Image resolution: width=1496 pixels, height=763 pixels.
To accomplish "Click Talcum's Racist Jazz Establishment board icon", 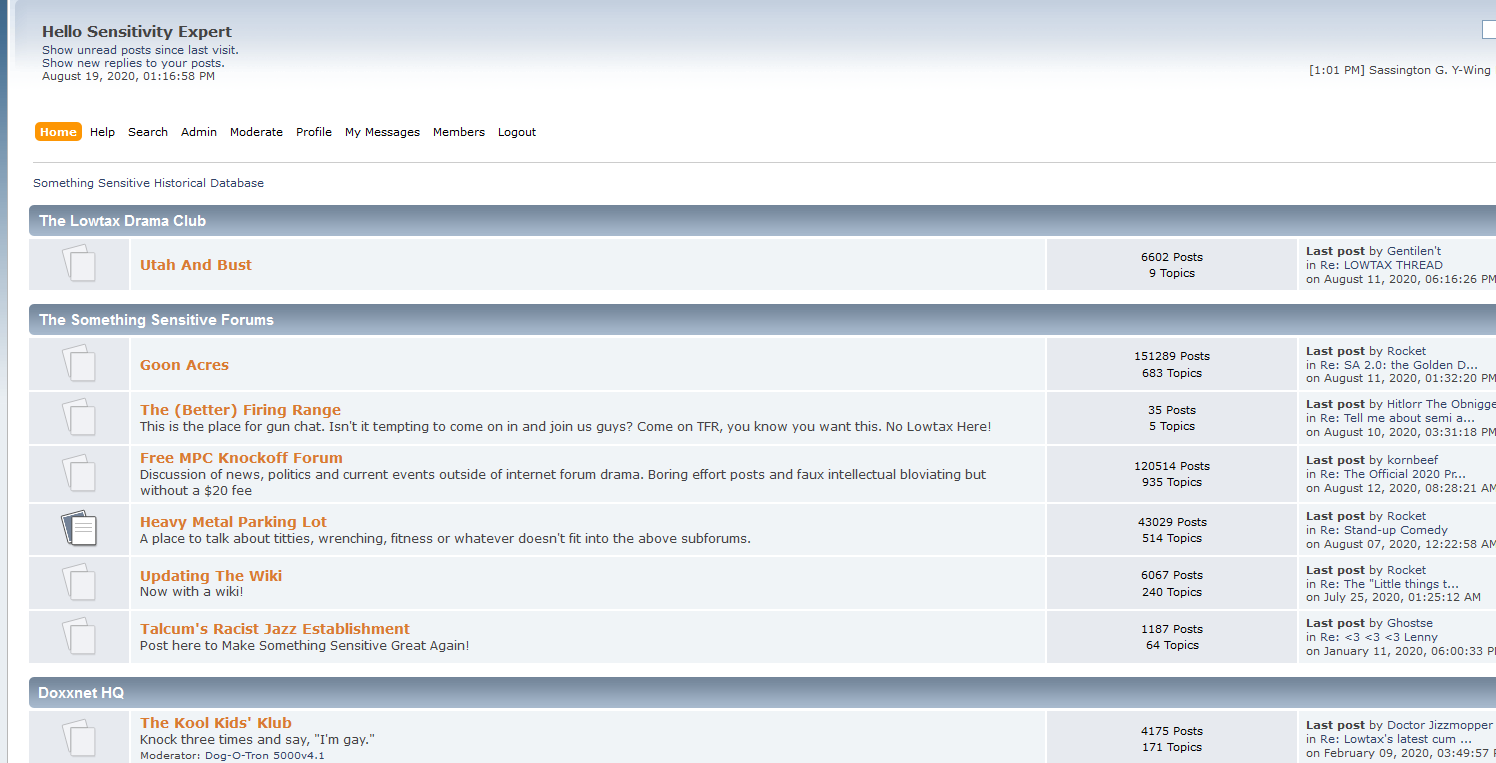I will pos(79,636).
